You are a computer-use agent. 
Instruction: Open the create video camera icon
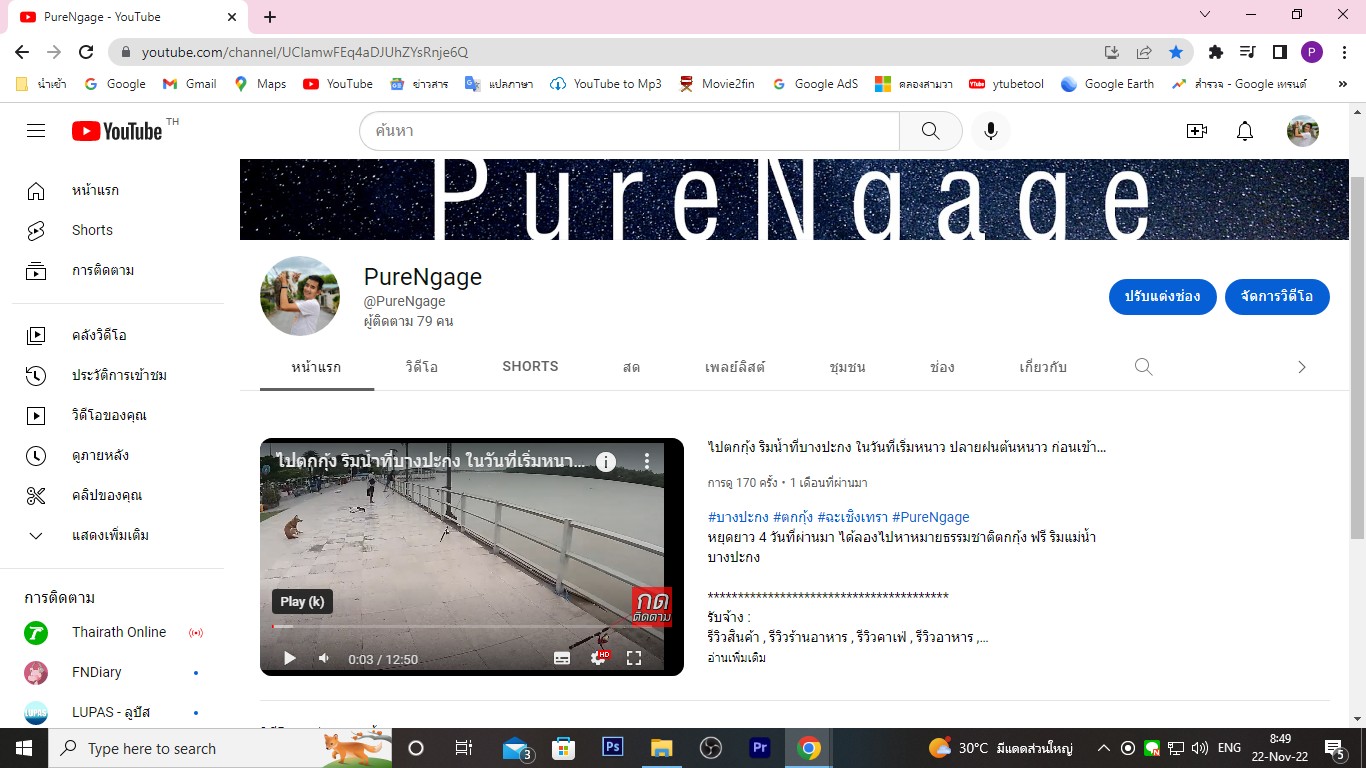1197,131
